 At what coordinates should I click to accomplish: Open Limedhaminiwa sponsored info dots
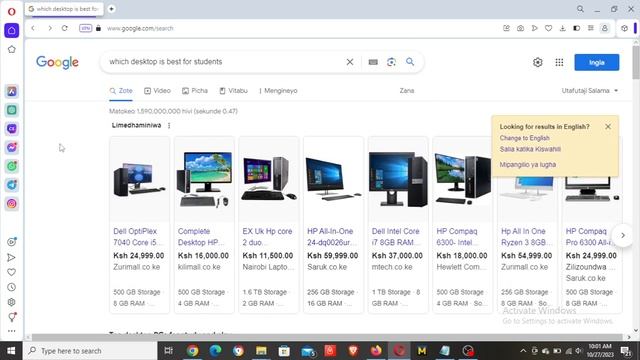point(169,125)
